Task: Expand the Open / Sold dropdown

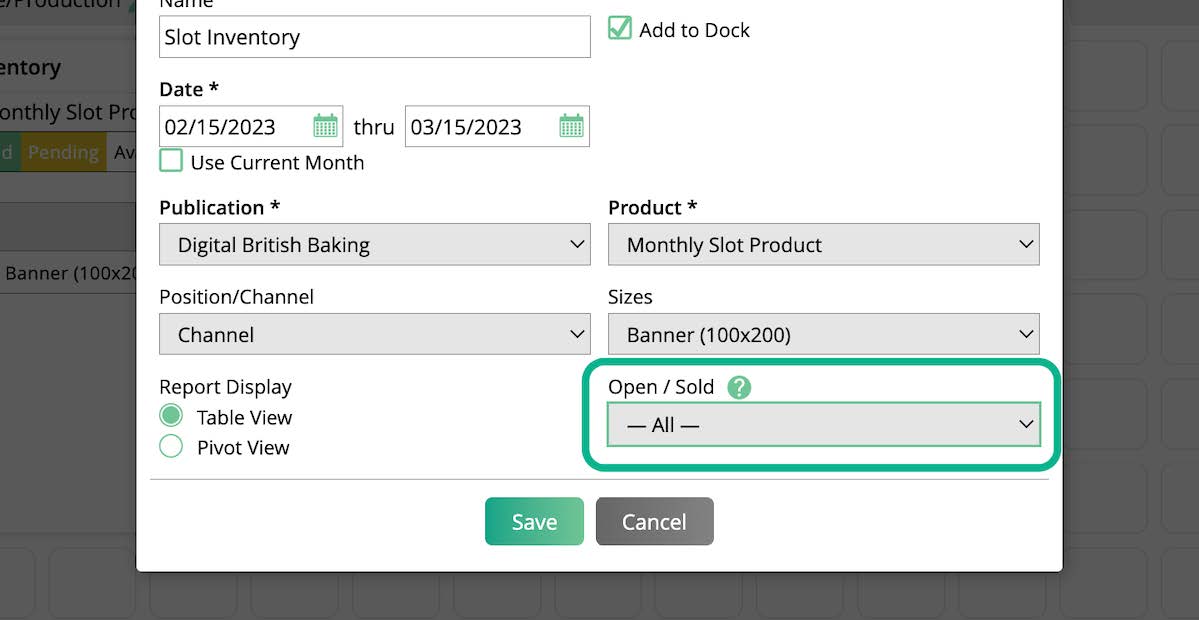Action: 823,425
